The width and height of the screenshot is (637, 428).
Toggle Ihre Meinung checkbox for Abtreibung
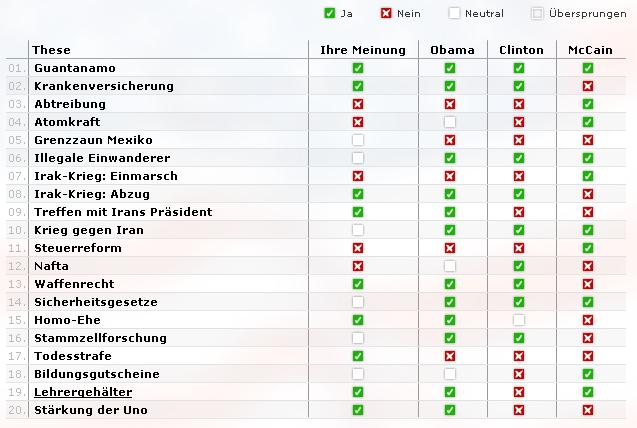point(358,104)
